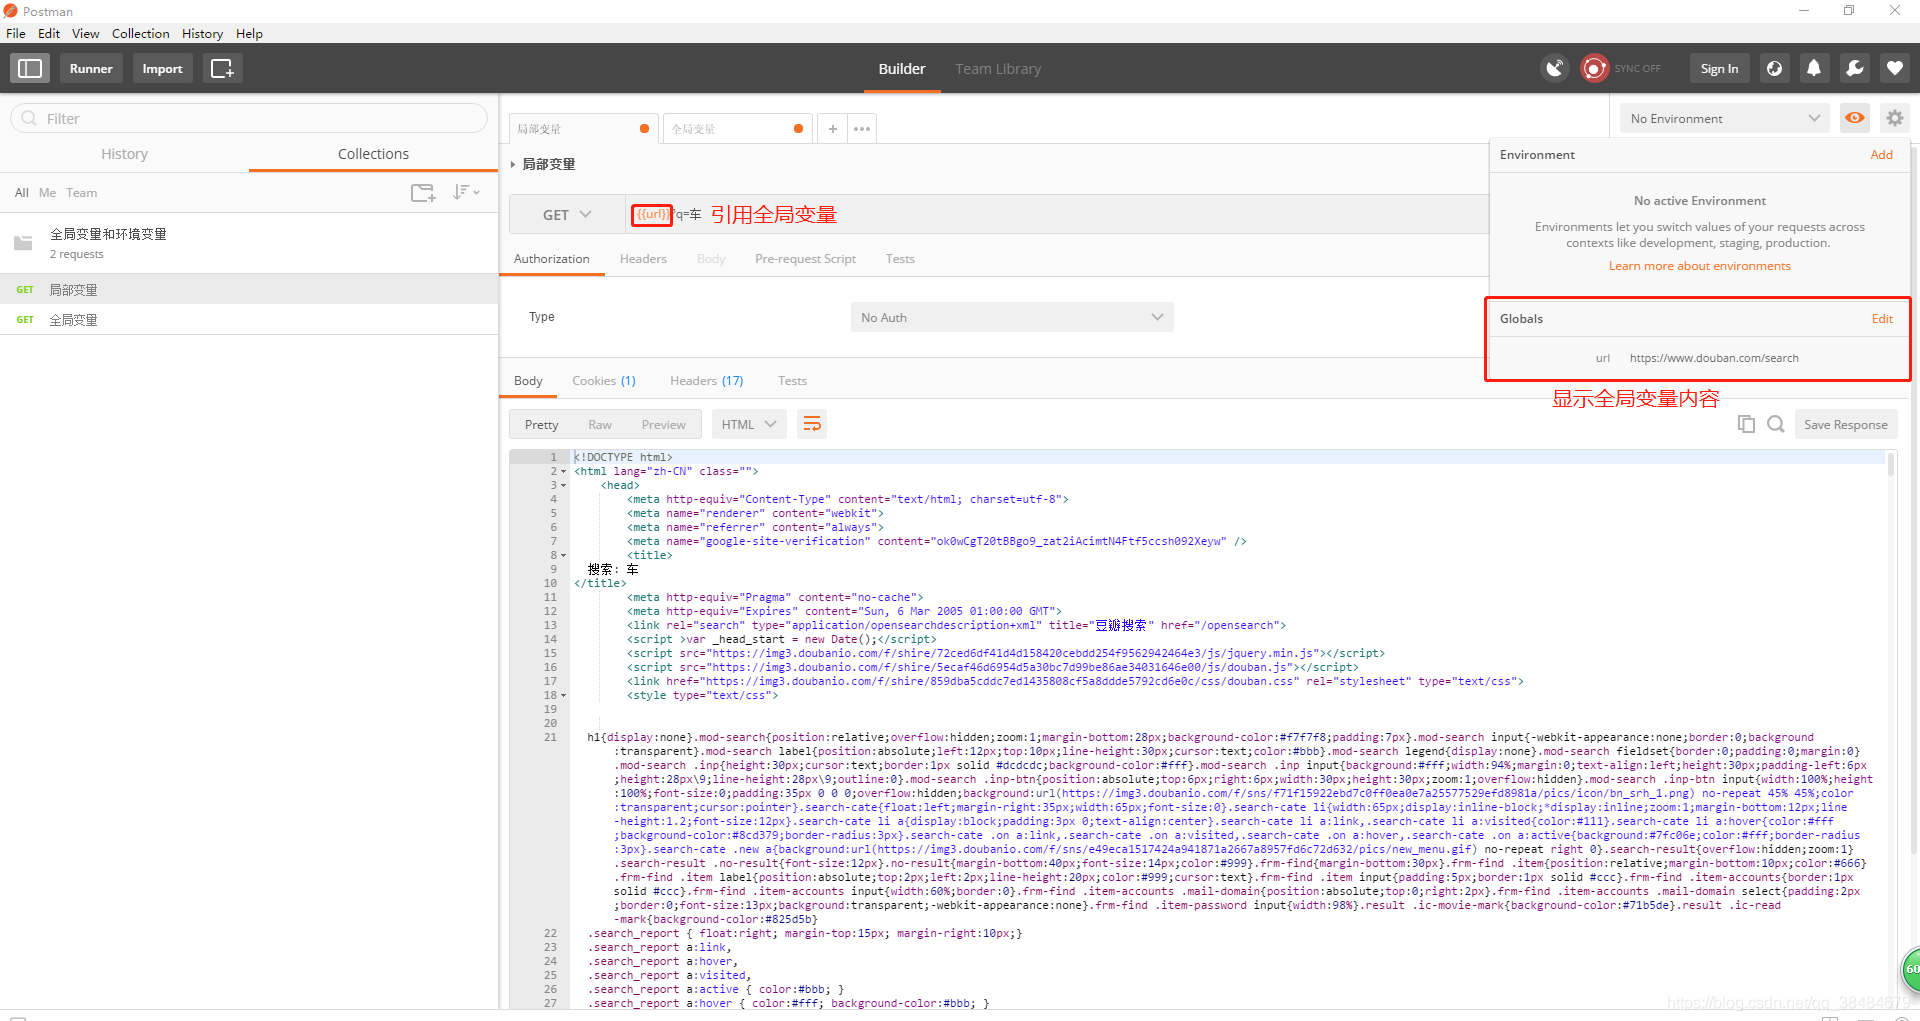
Task: Open the No Auth type dropdown
Action: tap(1011, 317)
